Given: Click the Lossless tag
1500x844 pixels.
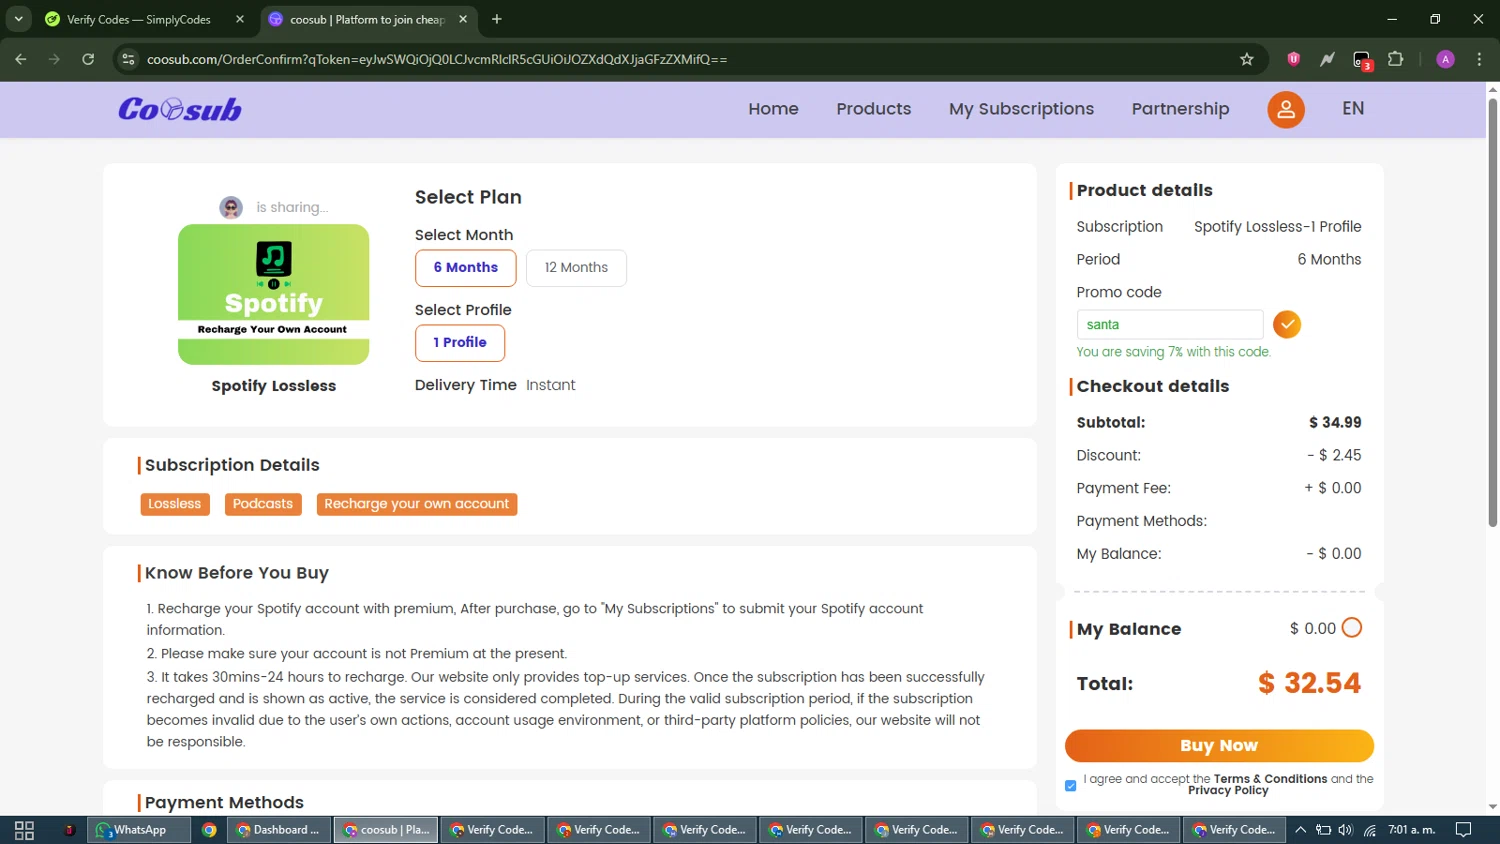Looking at the screenshot, I should 175,504.
